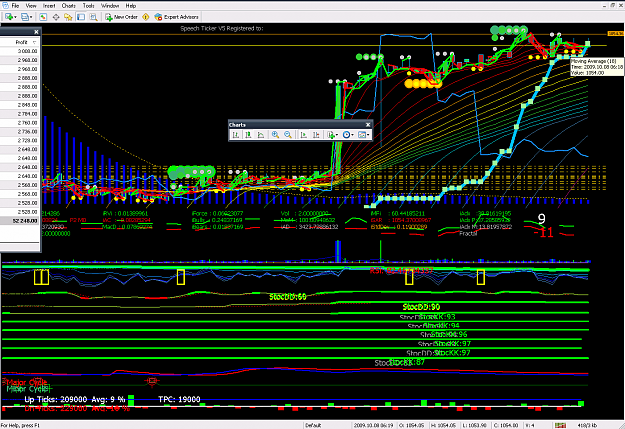Click the StocDD:90 label
Viewport: 625px width, 429px height.
pos(421,307)
